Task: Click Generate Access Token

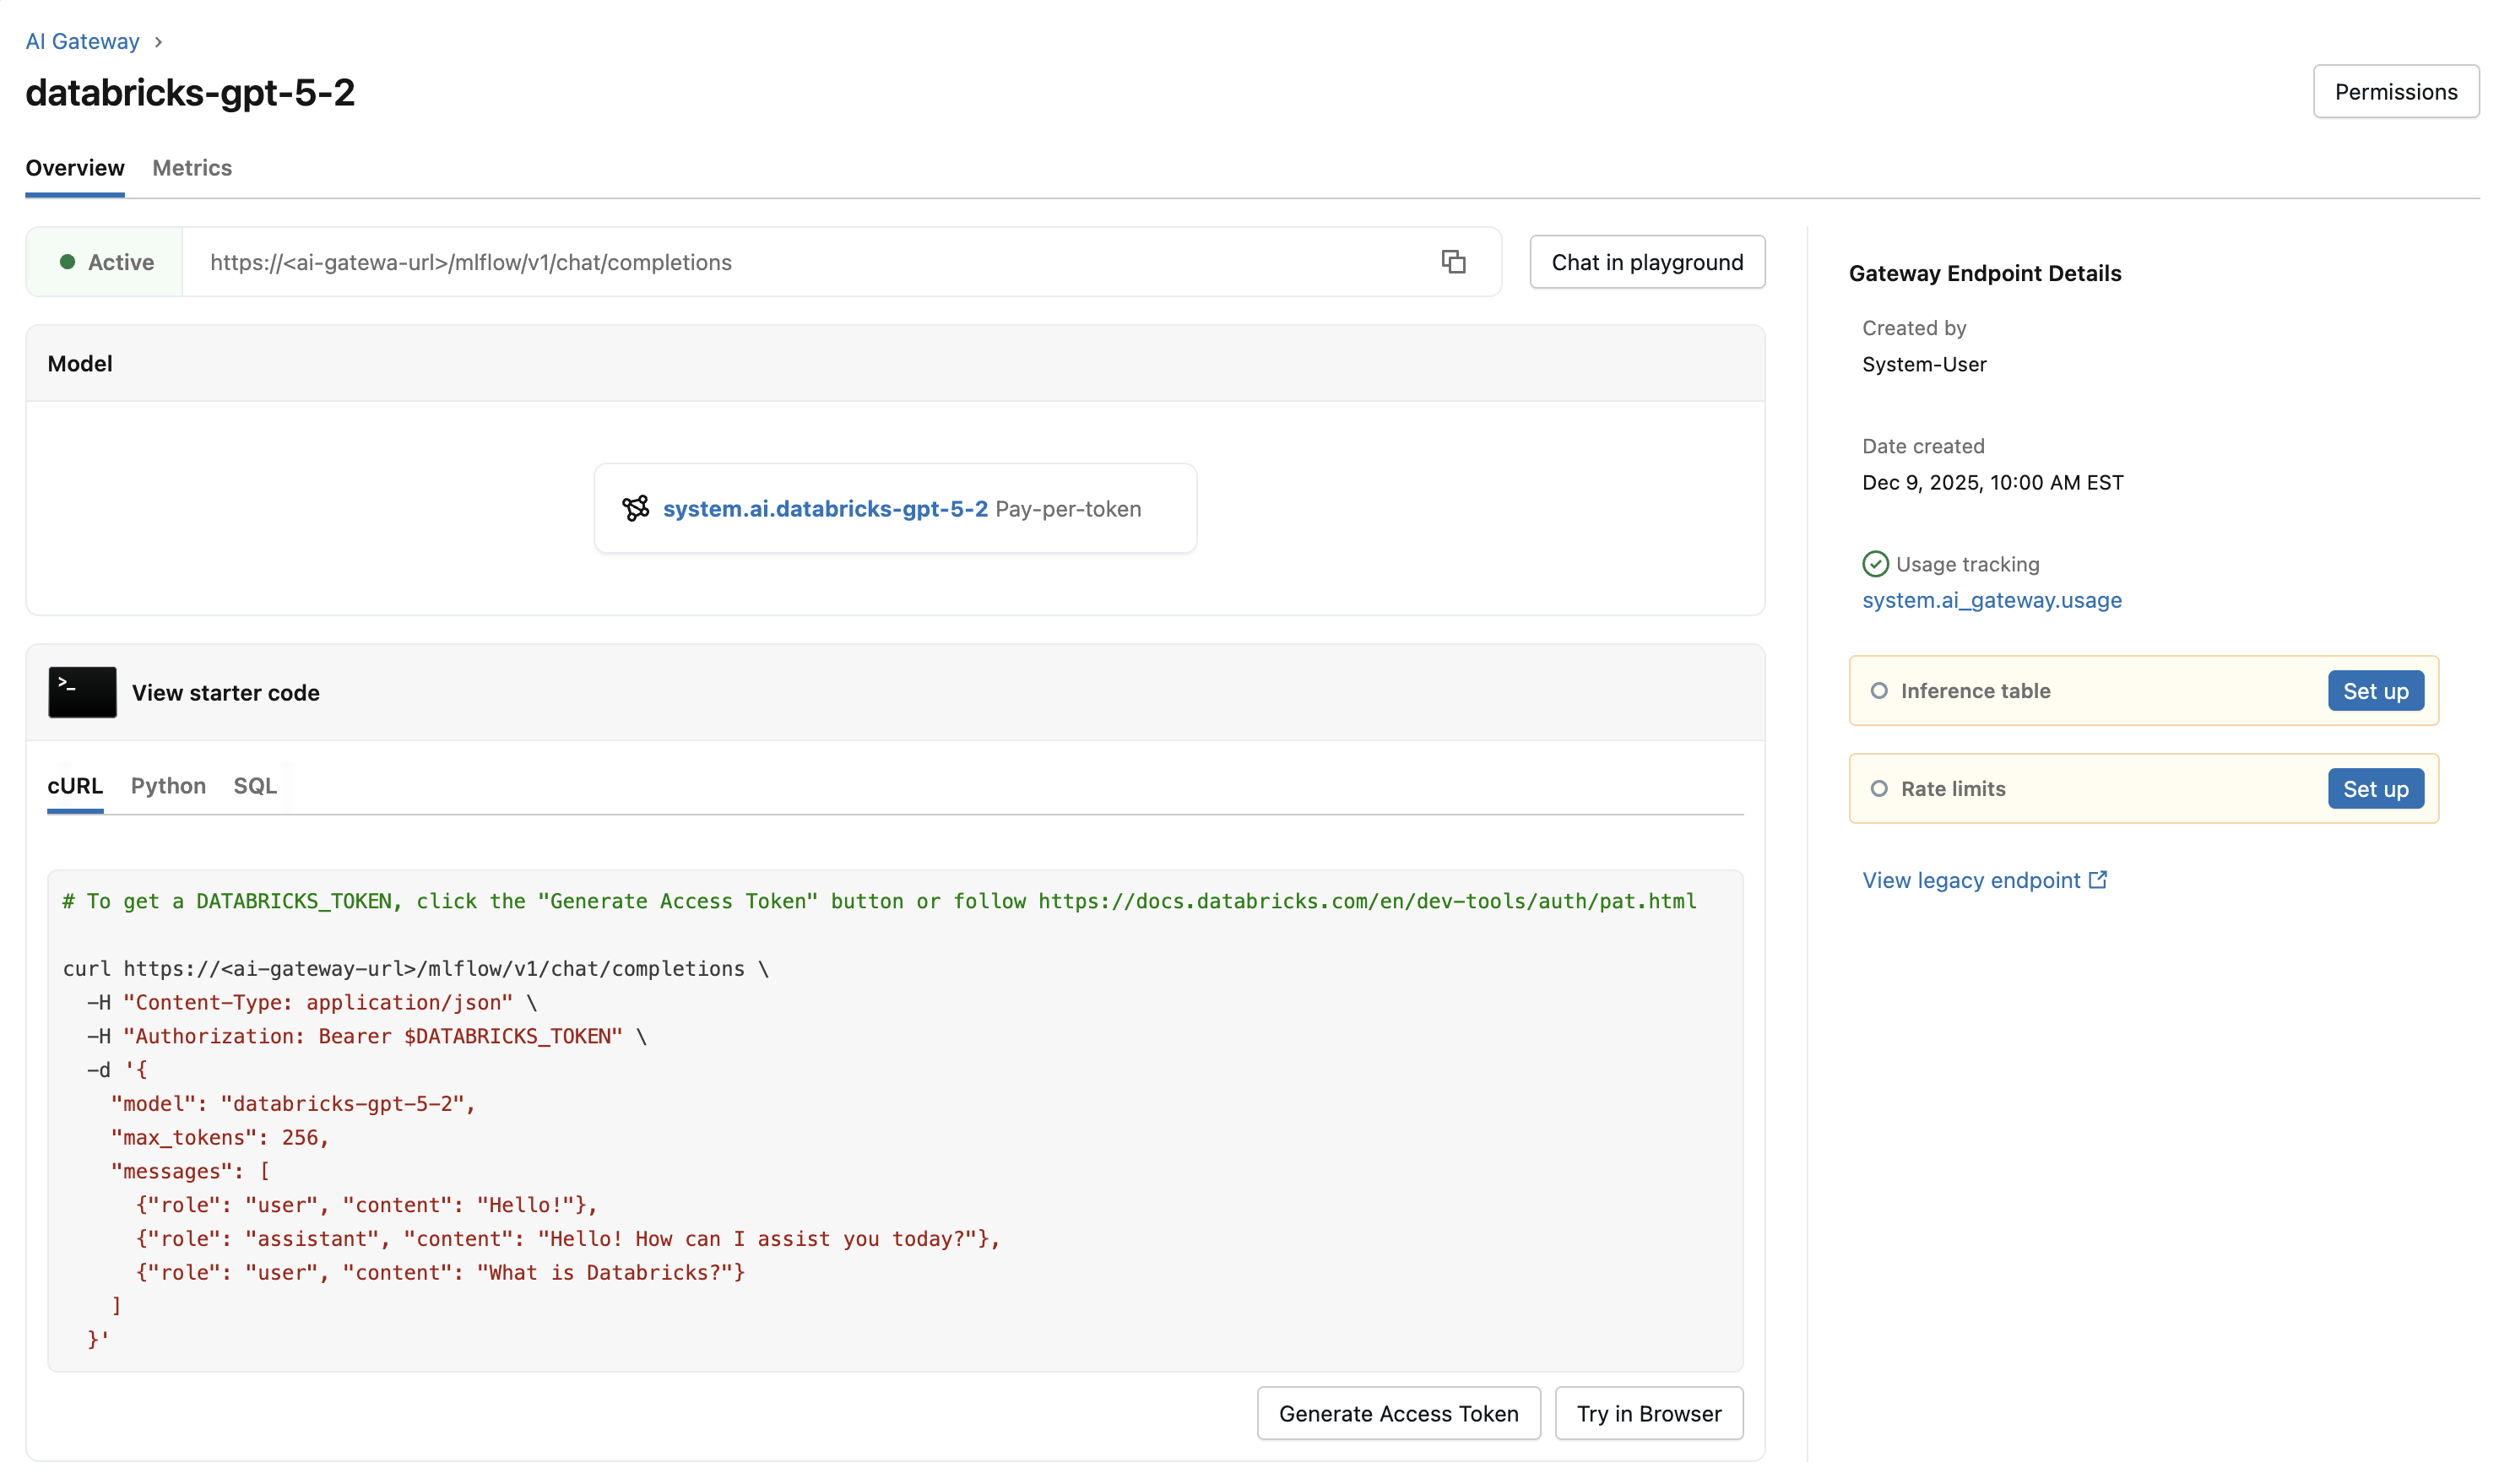Action: (x=1398, y=1413)
